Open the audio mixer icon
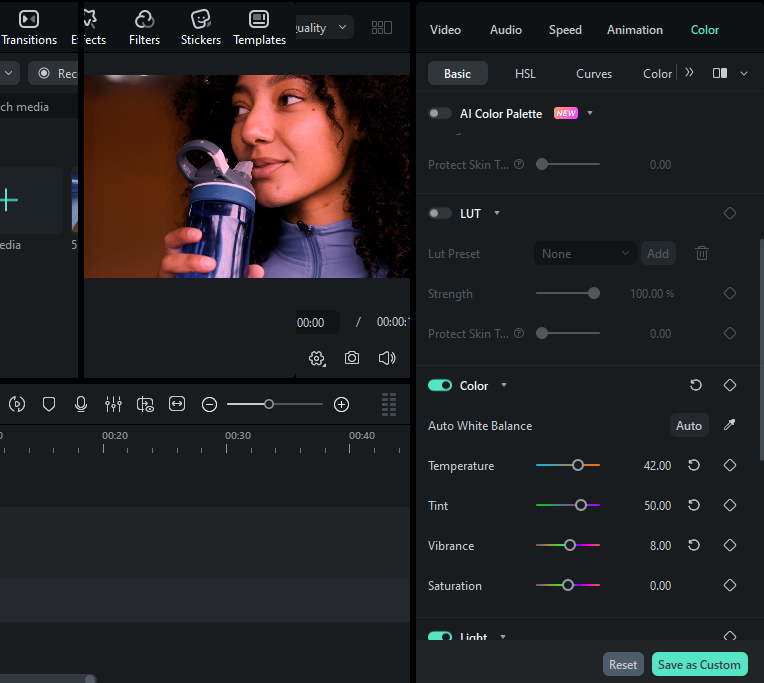Viewport: 764px width, 683px height. point(113,404)
